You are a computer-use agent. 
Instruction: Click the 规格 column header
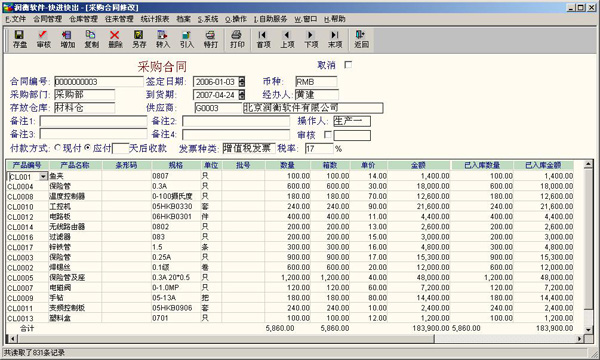coord(176,165)
